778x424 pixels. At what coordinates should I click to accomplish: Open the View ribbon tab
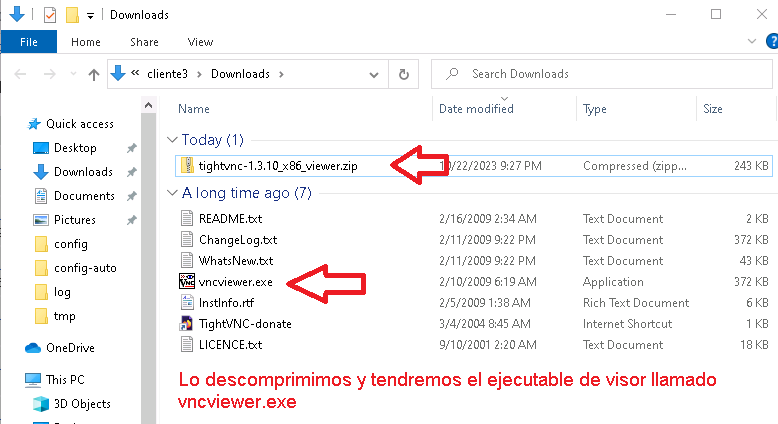(x=200, y=42)
